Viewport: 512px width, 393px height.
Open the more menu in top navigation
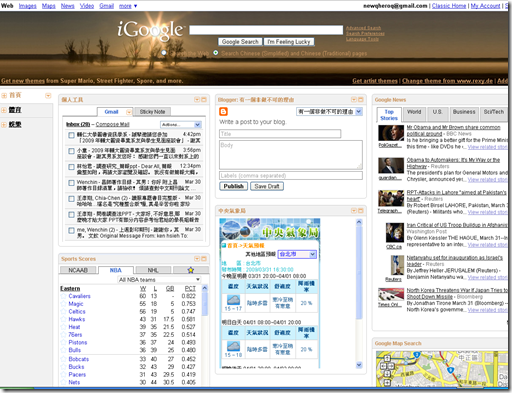coord(128,6)
